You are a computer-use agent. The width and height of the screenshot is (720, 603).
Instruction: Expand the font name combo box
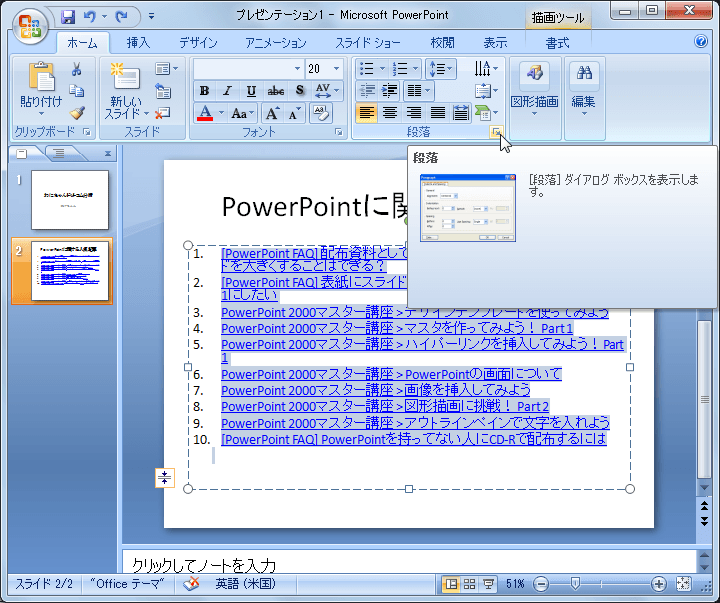click(x=297, y=69)
